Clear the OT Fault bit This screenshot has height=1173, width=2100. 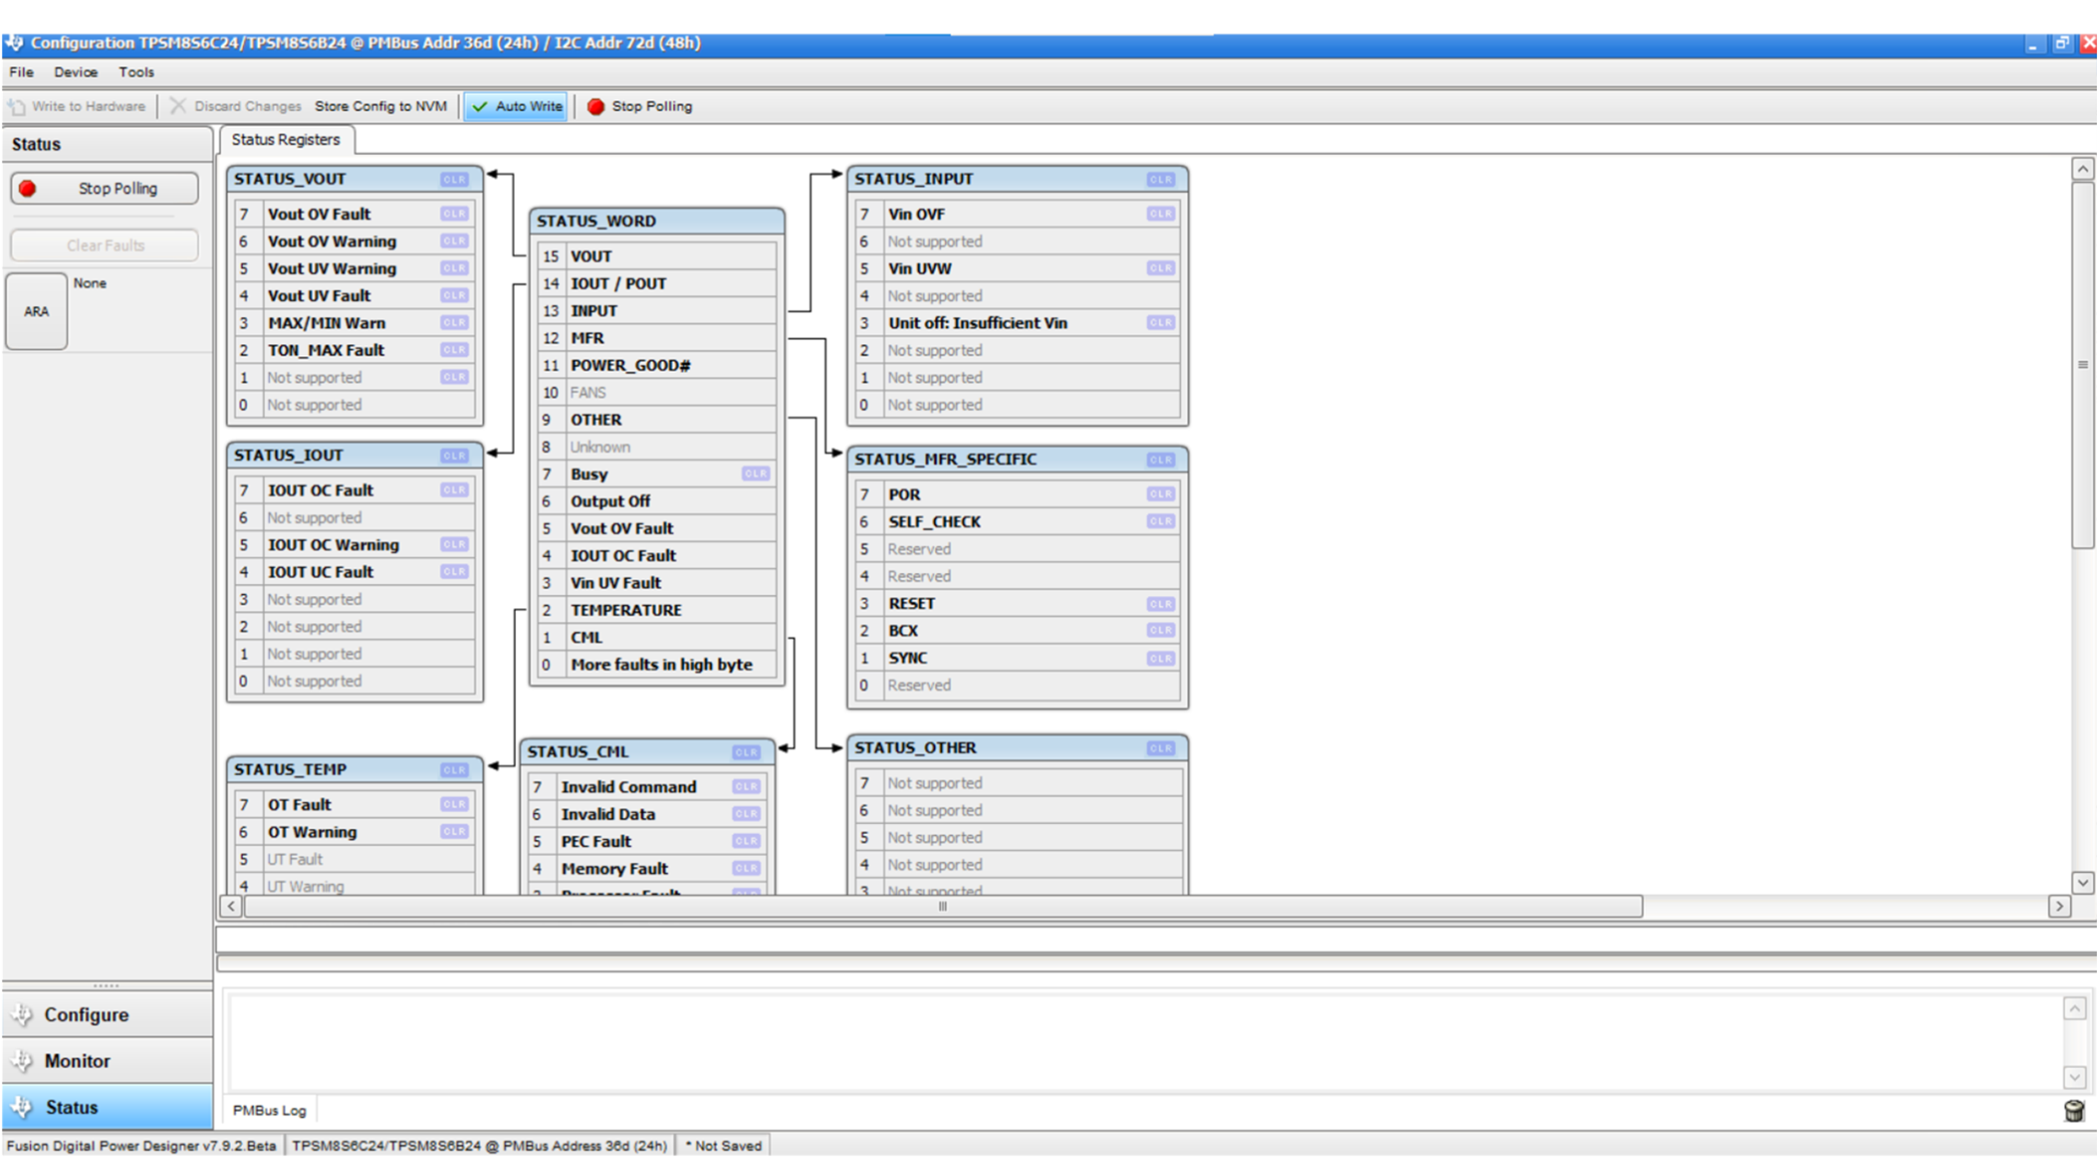pyautogui.click(x=454, y=805)
